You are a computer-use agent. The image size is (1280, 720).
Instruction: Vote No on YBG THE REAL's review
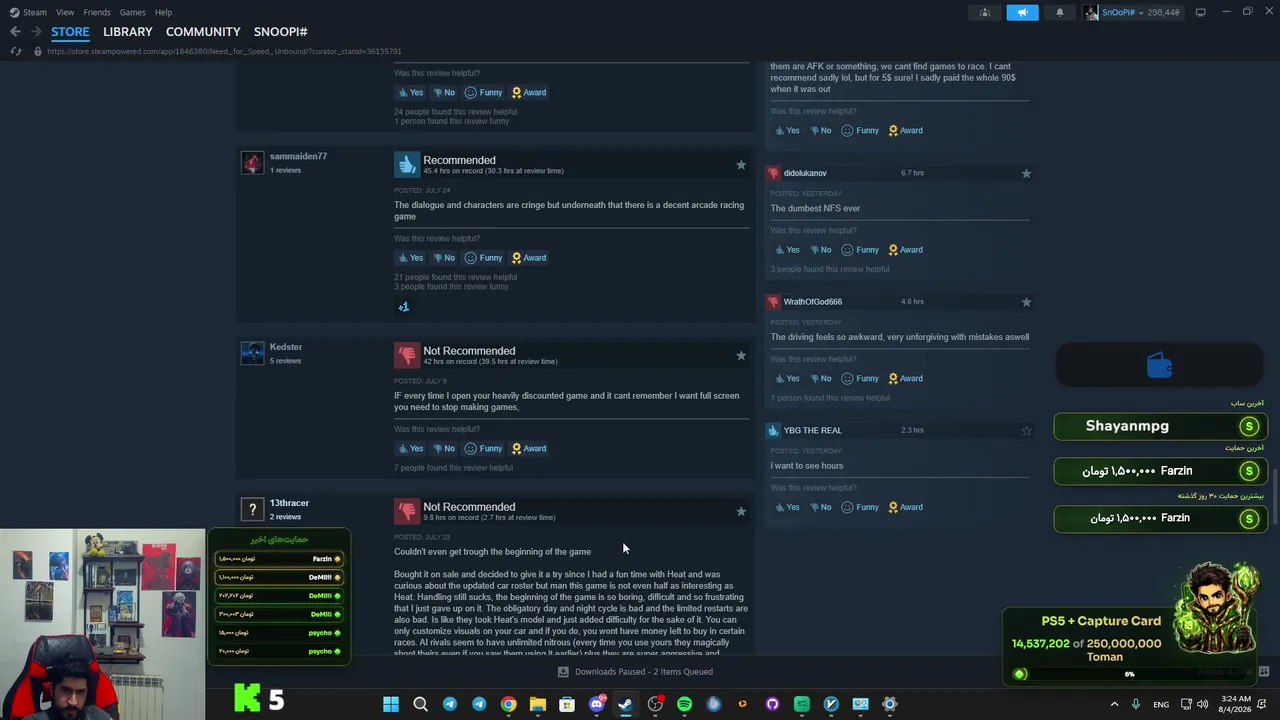click(x=820, y=507)
